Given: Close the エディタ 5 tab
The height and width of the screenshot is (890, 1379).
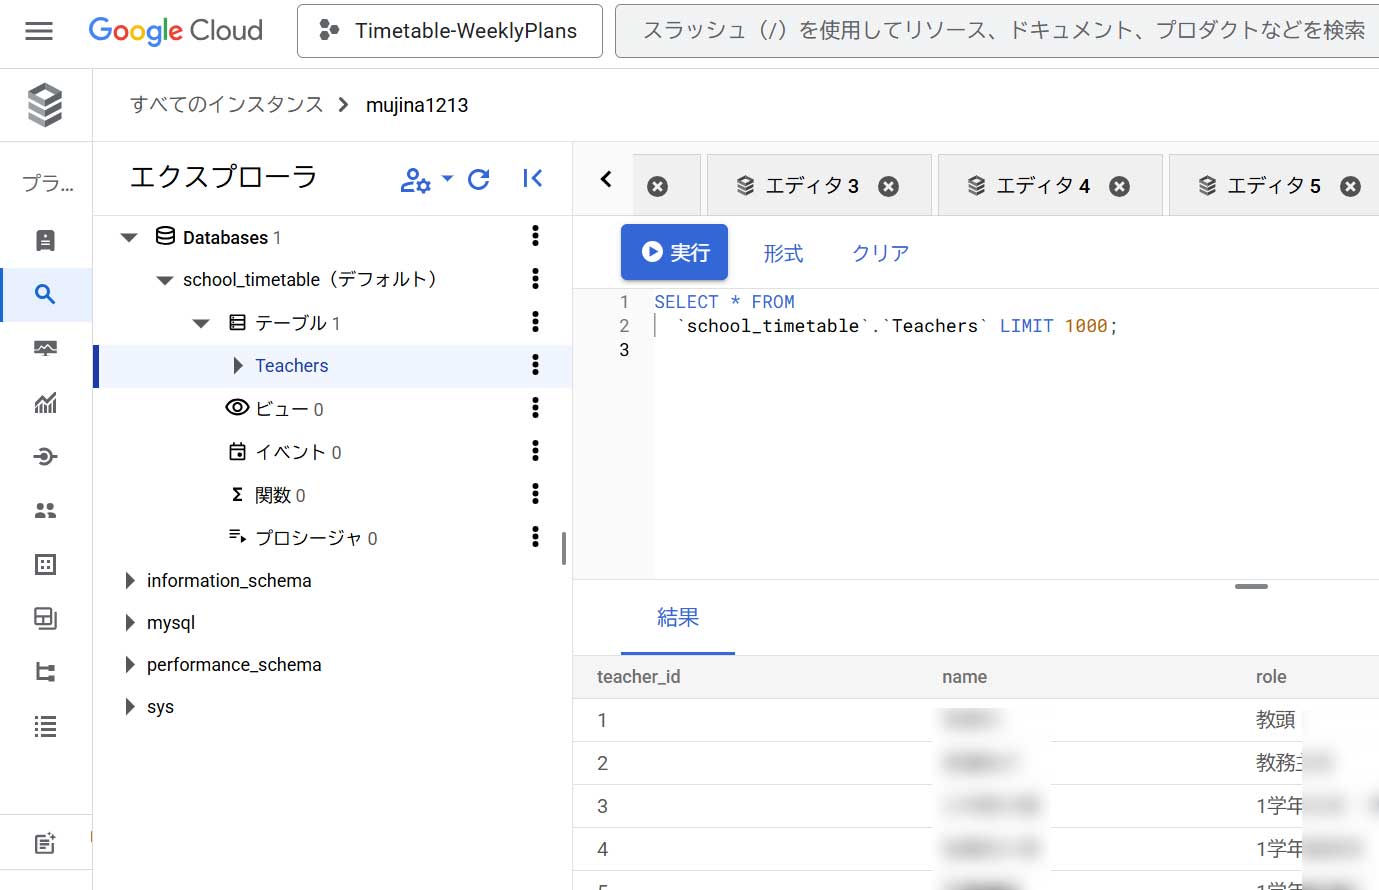Looking at the screenshot, I should tap(1350, 186).
